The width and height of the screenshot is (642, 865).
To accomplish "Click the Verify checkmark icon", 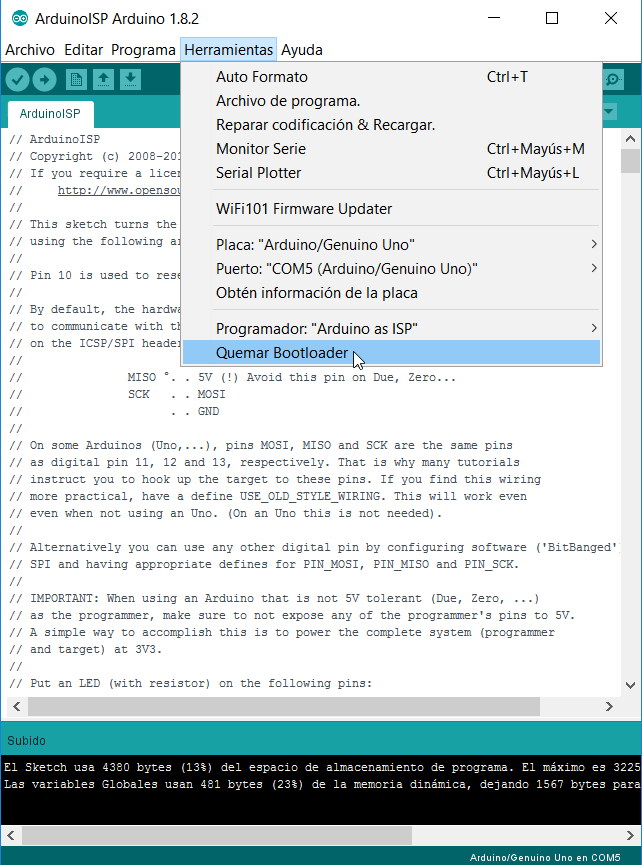I will pos(18,79).
